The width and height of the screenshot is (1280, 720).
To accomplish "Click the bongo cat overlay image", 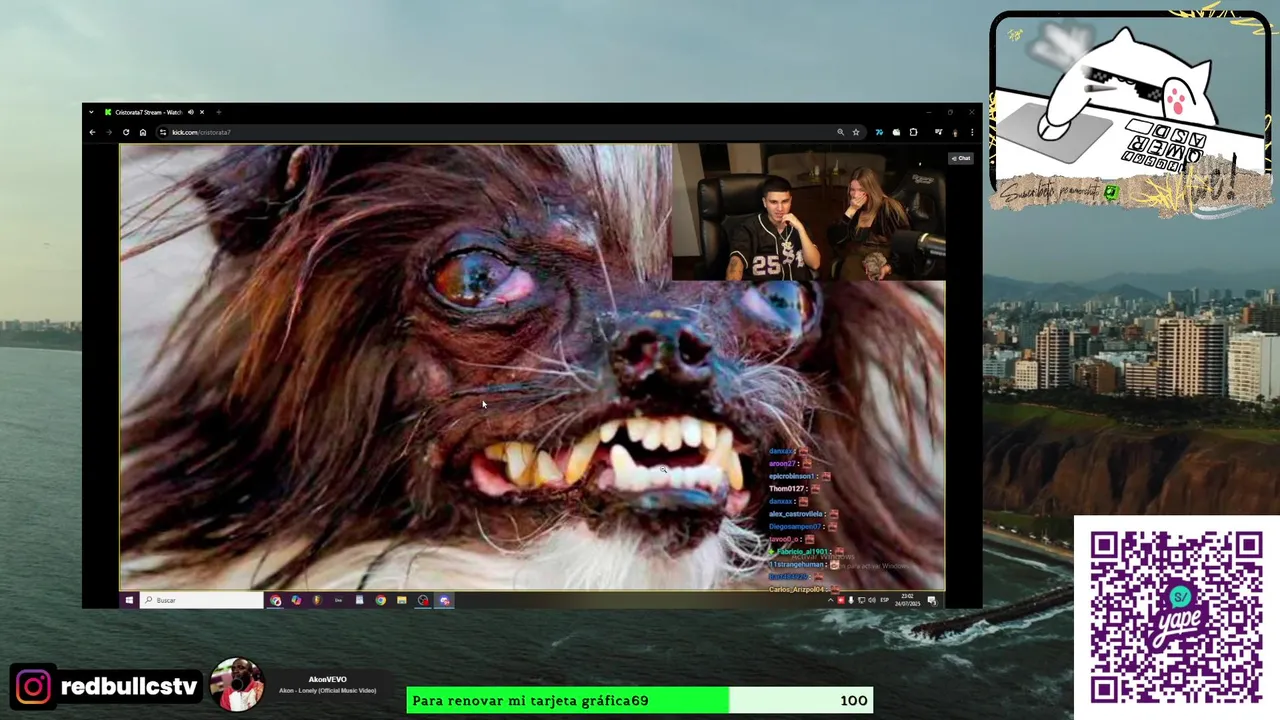I will [1130, 110].
